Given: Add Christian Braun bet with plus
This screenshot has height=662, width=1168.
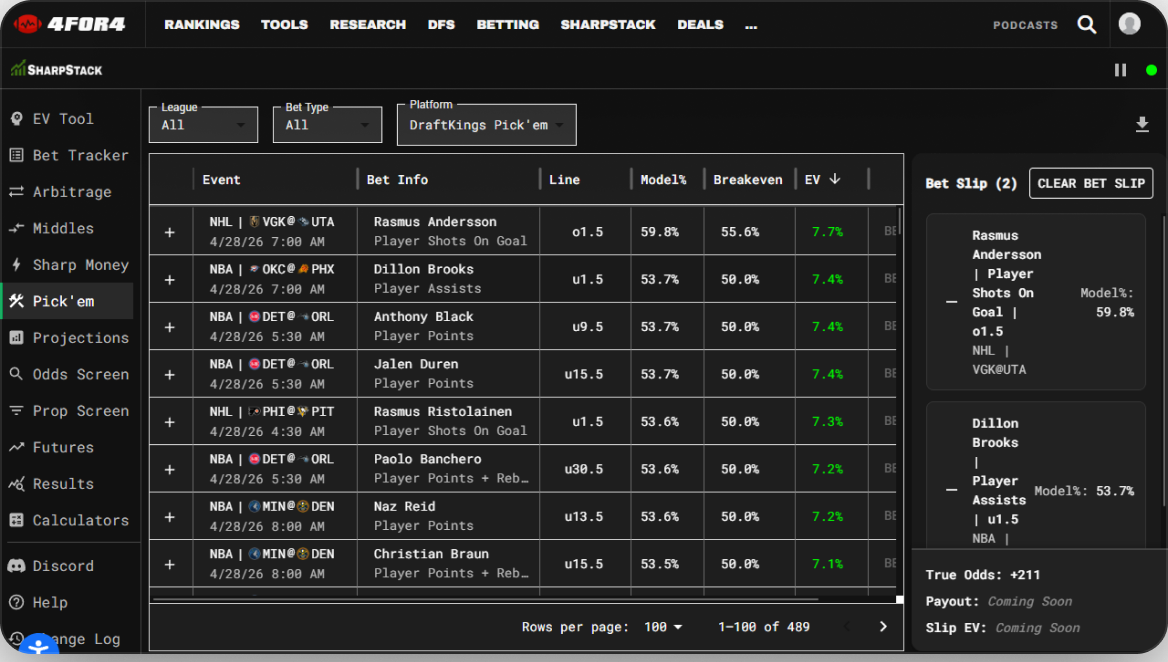Looking at the screenshot, I should [170, 564].
